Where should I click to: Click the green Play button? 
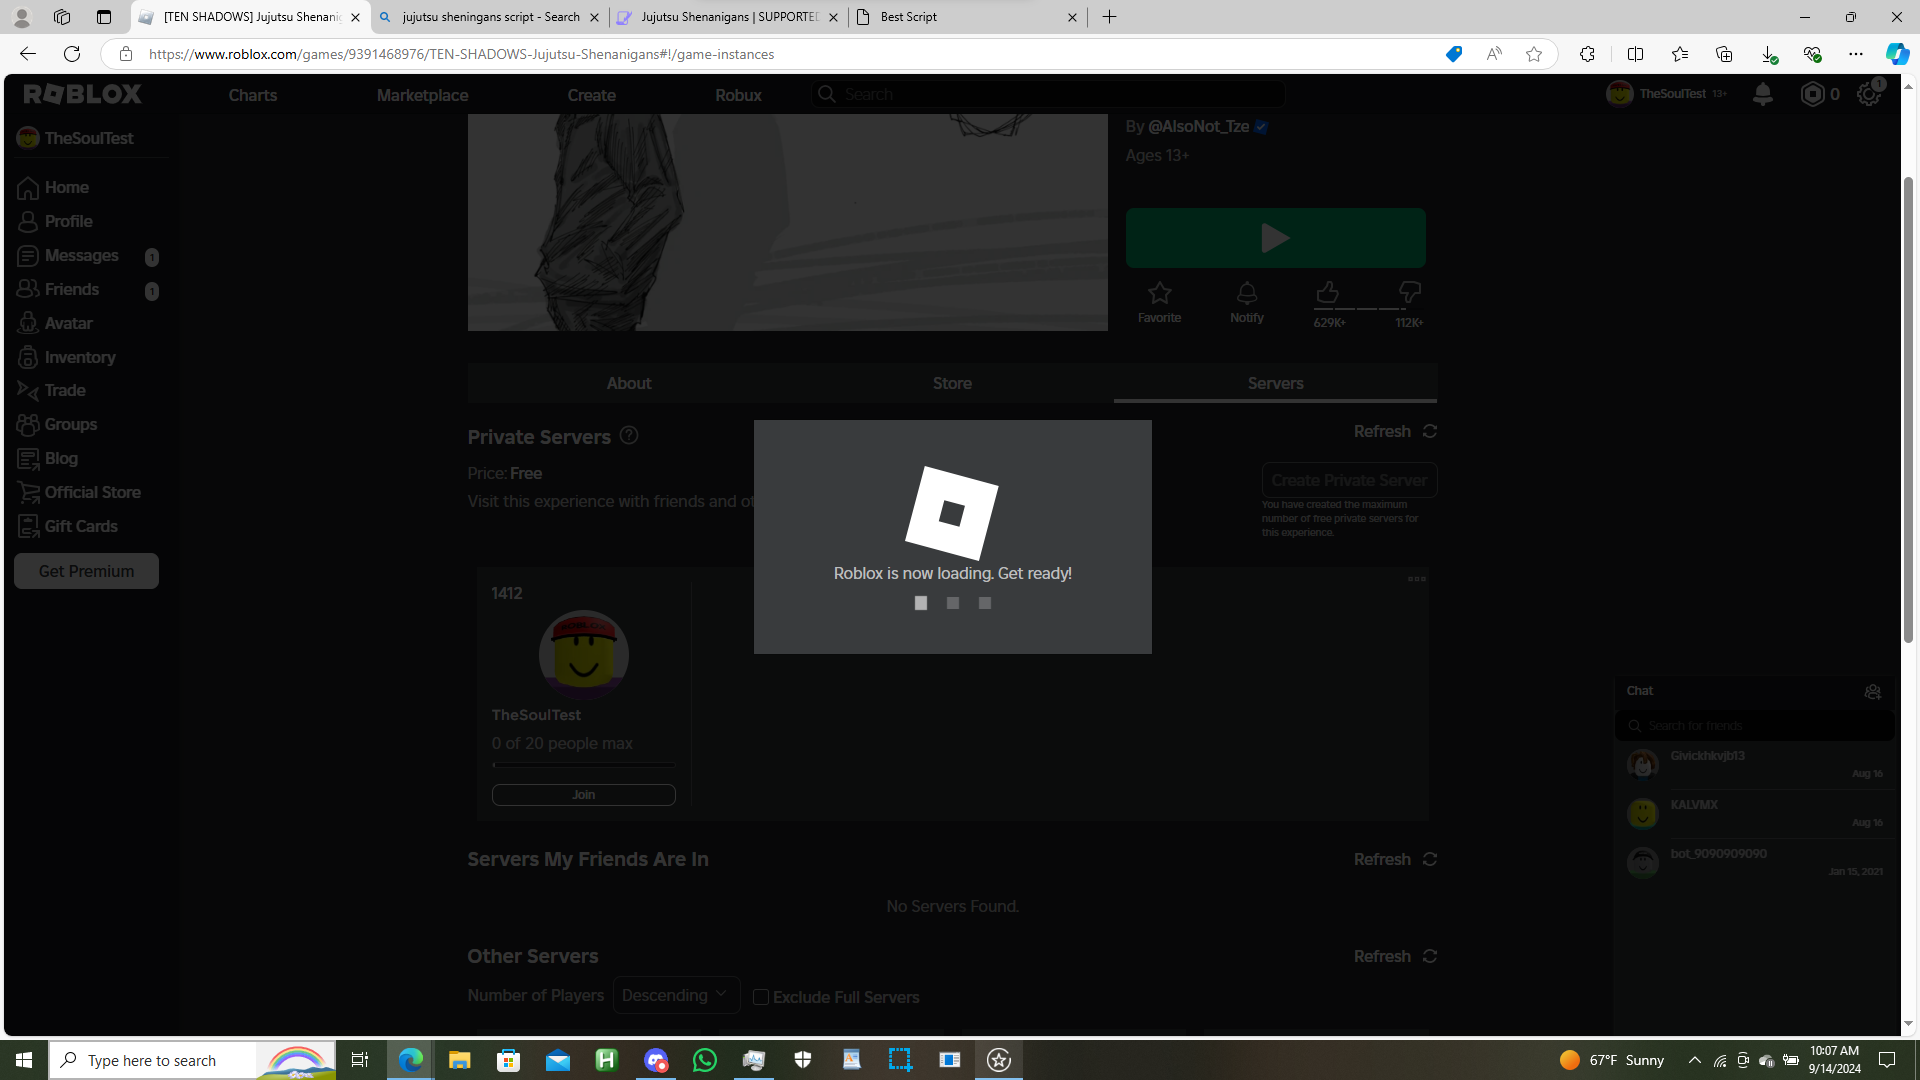pos(1275,238)
